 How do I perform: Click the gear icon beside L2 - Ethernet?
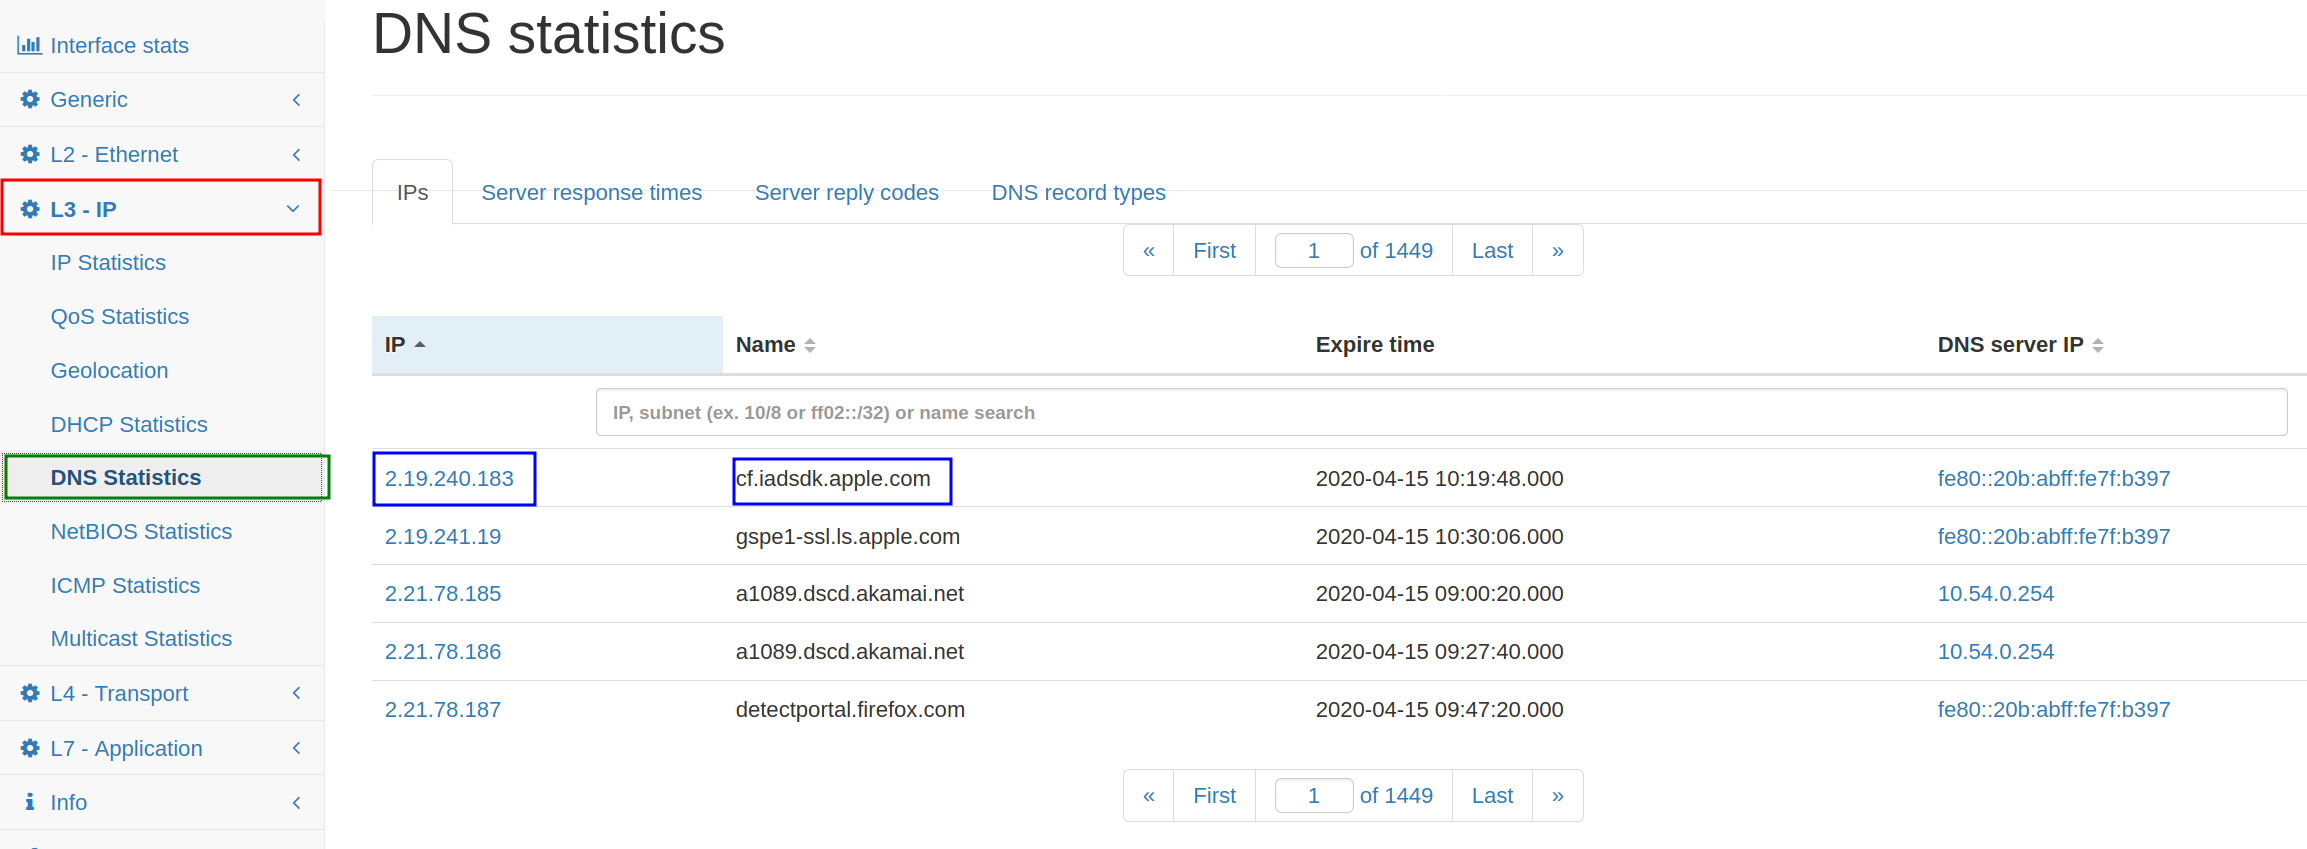30,154
